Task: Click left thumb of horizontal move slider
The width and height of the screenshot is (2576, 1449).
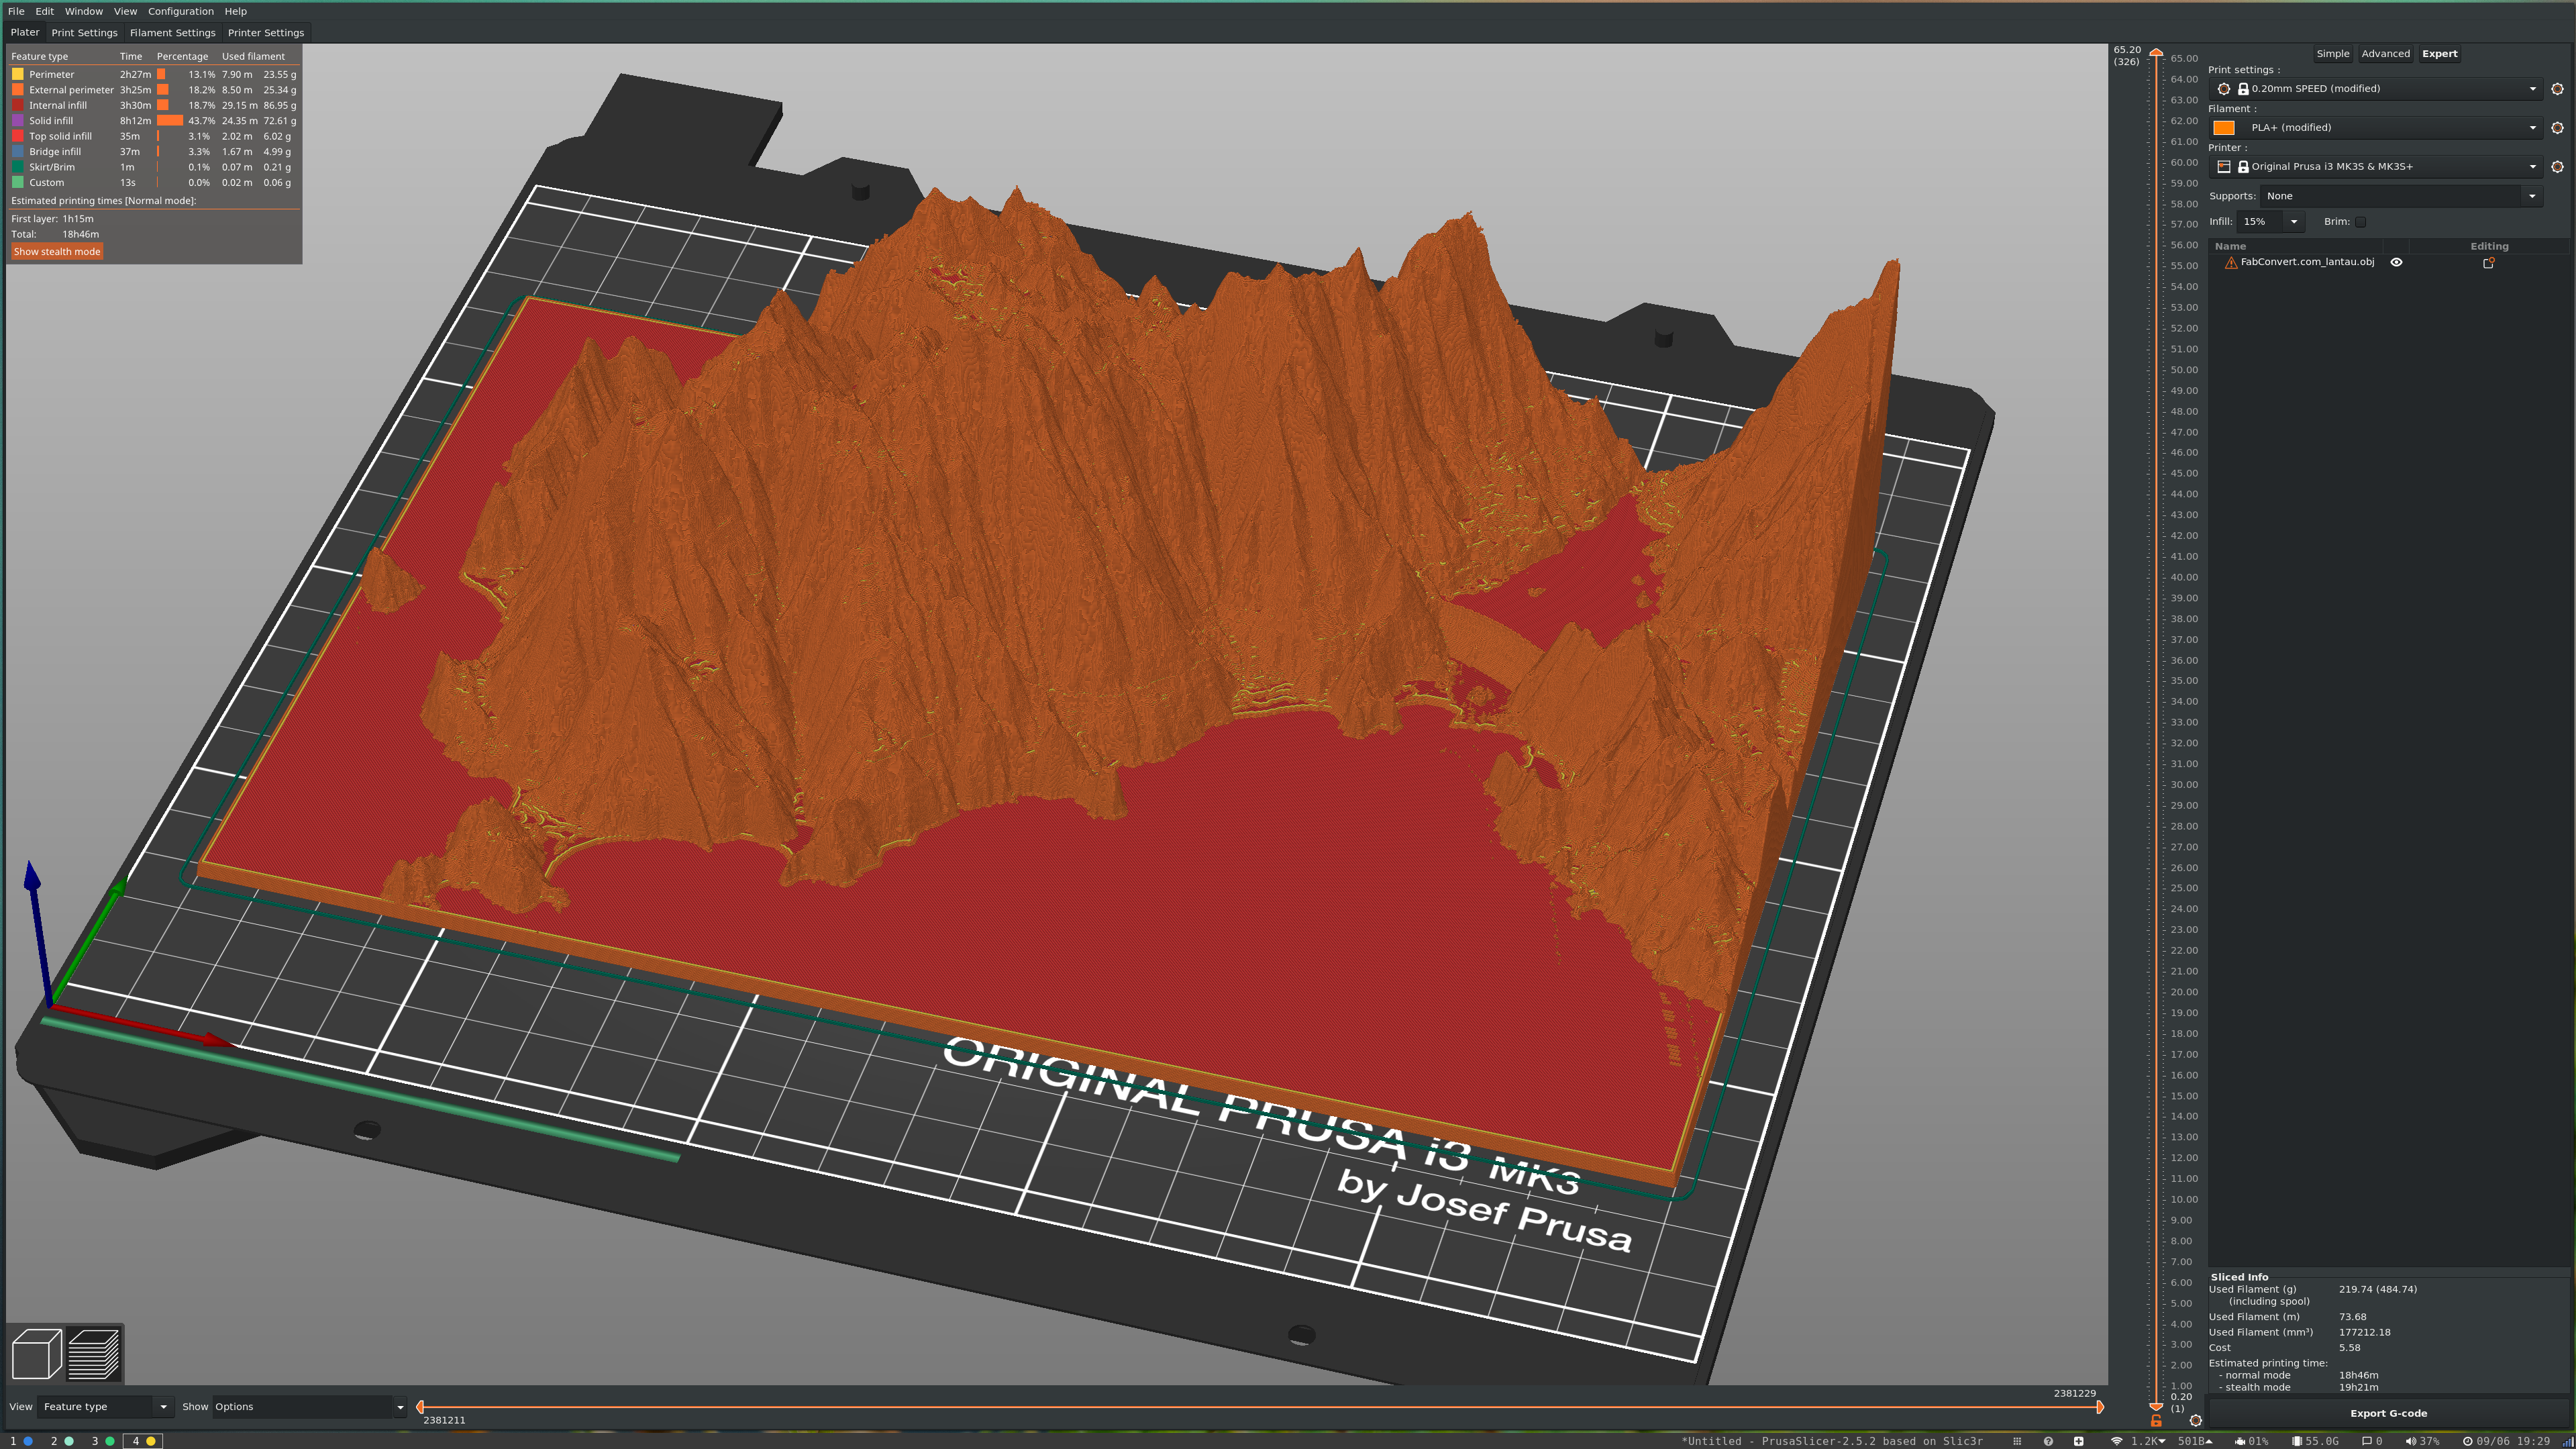Action: click(420, 1407)
